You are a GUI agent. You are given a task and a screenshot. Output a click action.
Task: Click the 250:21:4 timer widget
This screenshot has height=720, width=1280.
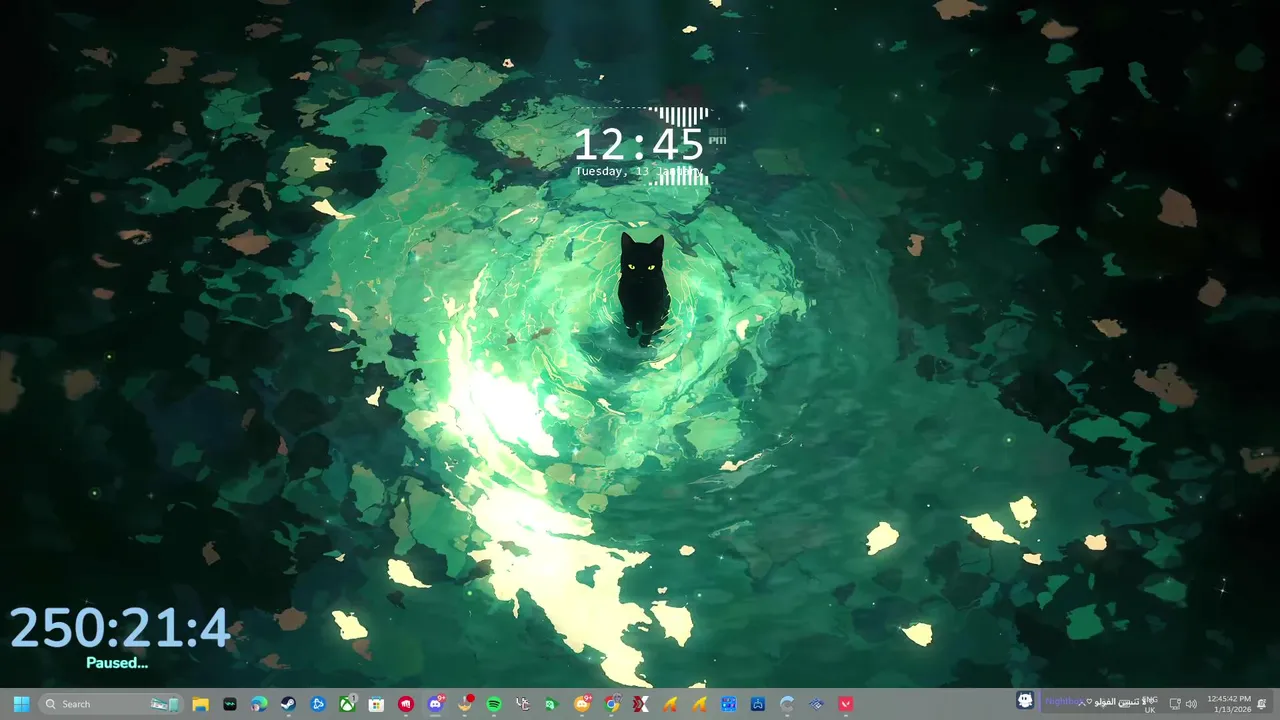pos(120,628)
